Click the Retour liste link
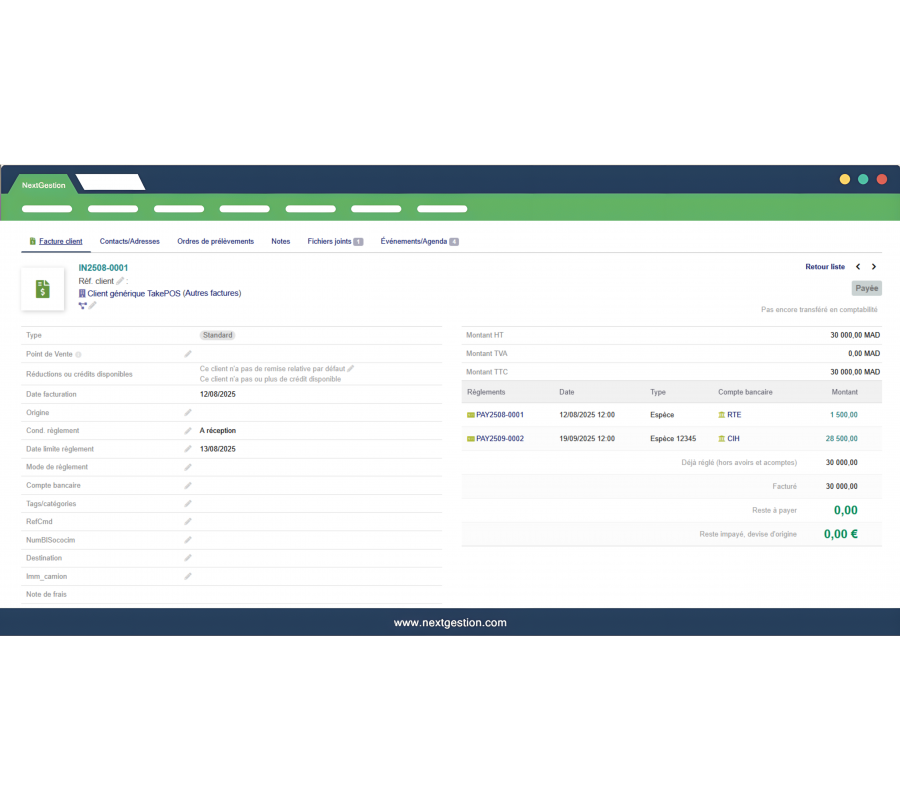 coord(825,267)
